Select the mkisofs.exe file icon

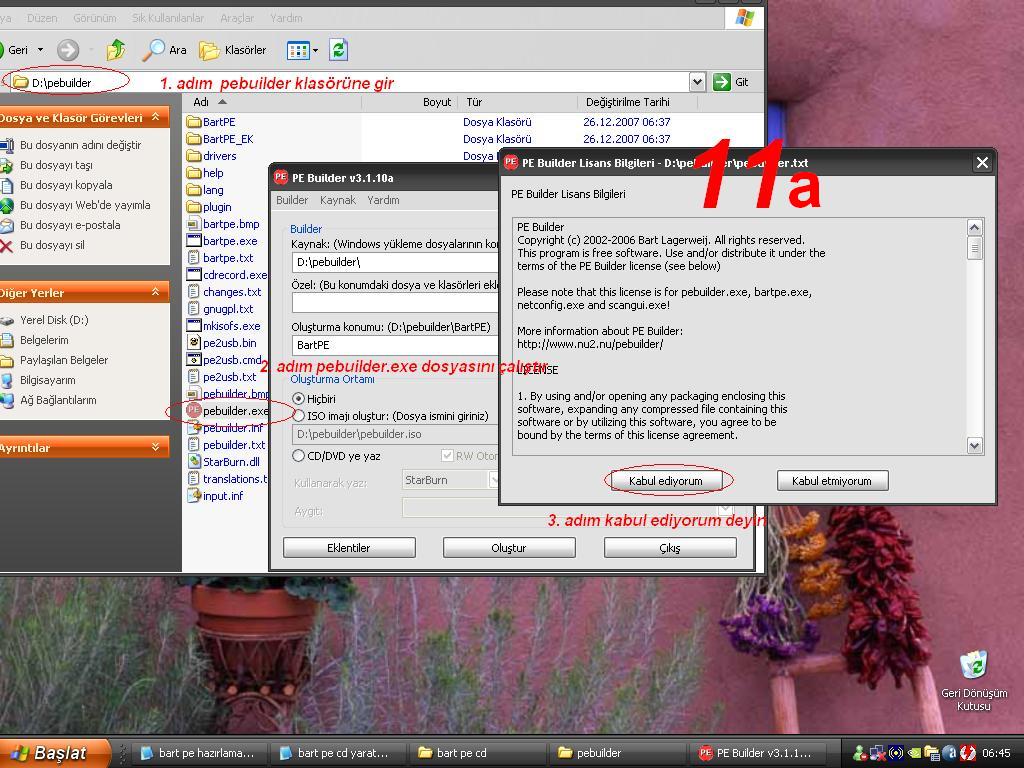coord(194,325)
